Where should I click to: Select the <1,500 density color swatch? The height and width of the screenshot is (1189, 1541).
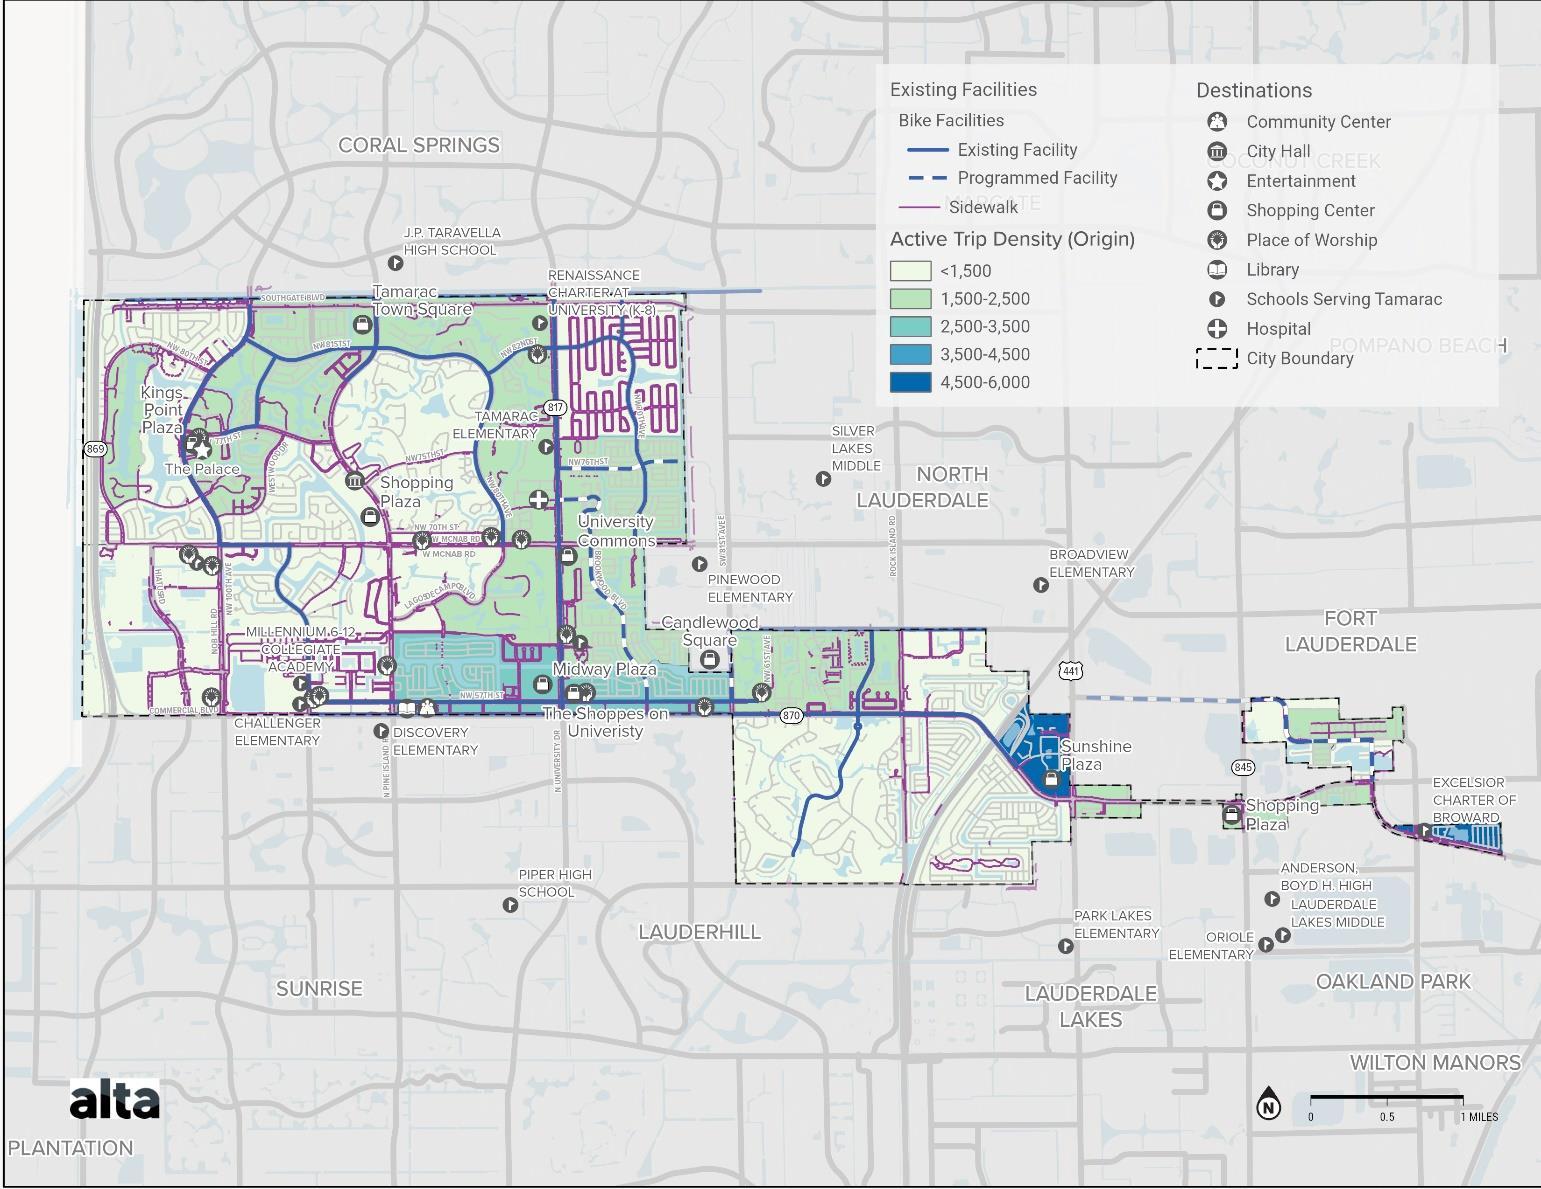(x=910, y=271)
